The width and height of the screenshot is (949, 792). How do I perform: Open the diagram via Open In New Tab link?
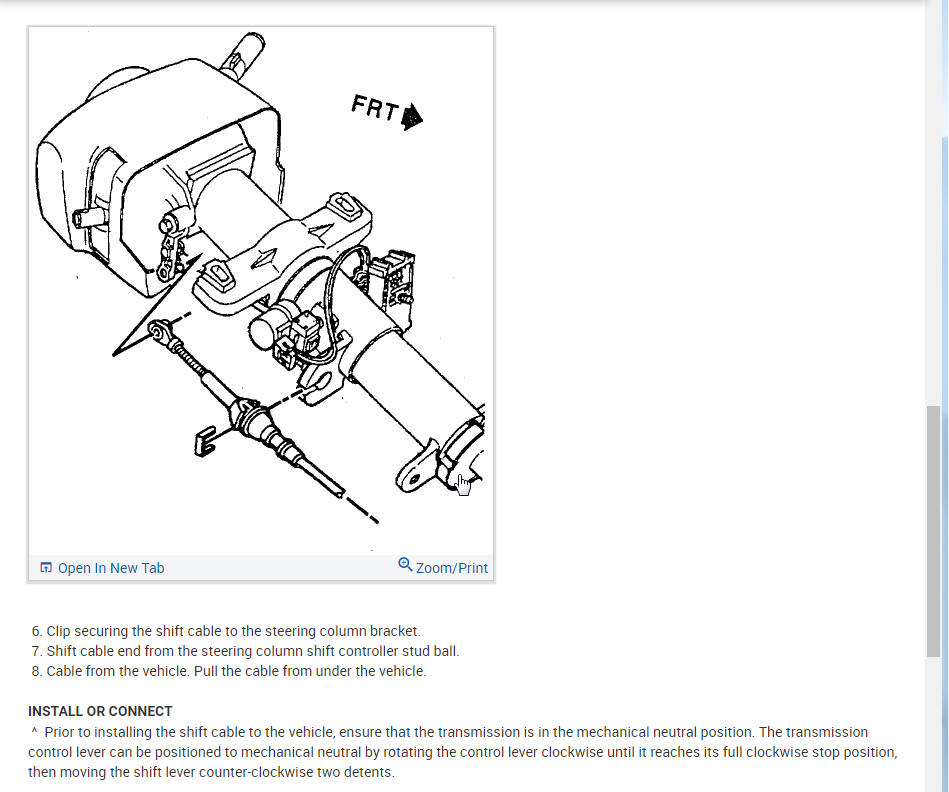[x=111, y=568]
